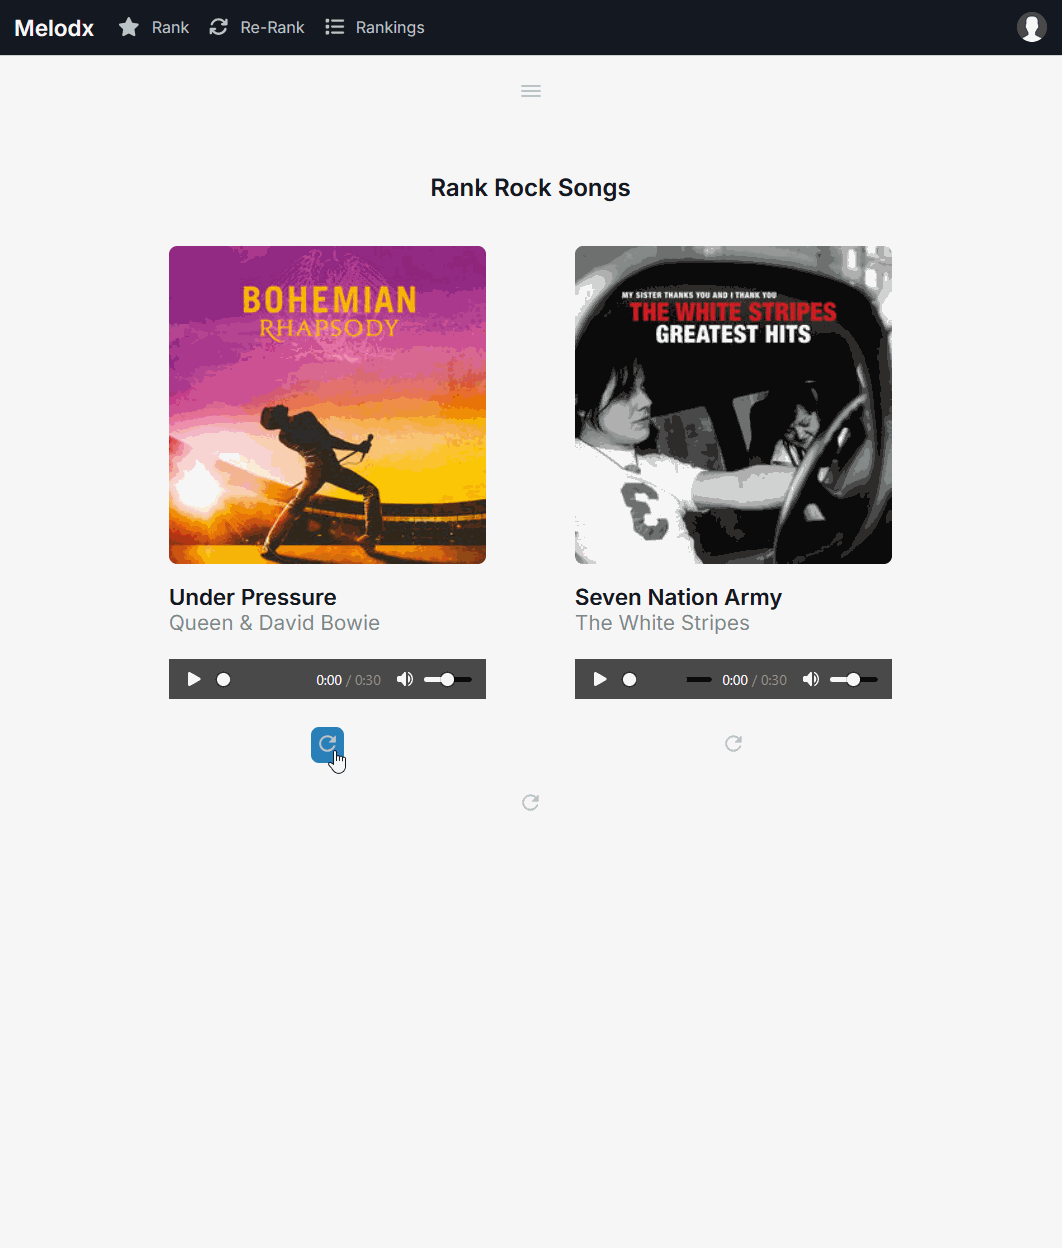Adjust the Seven Nation Army volume slider
The width and height of the screenshot is (1062, 1248).
click(x=854, y=679)
